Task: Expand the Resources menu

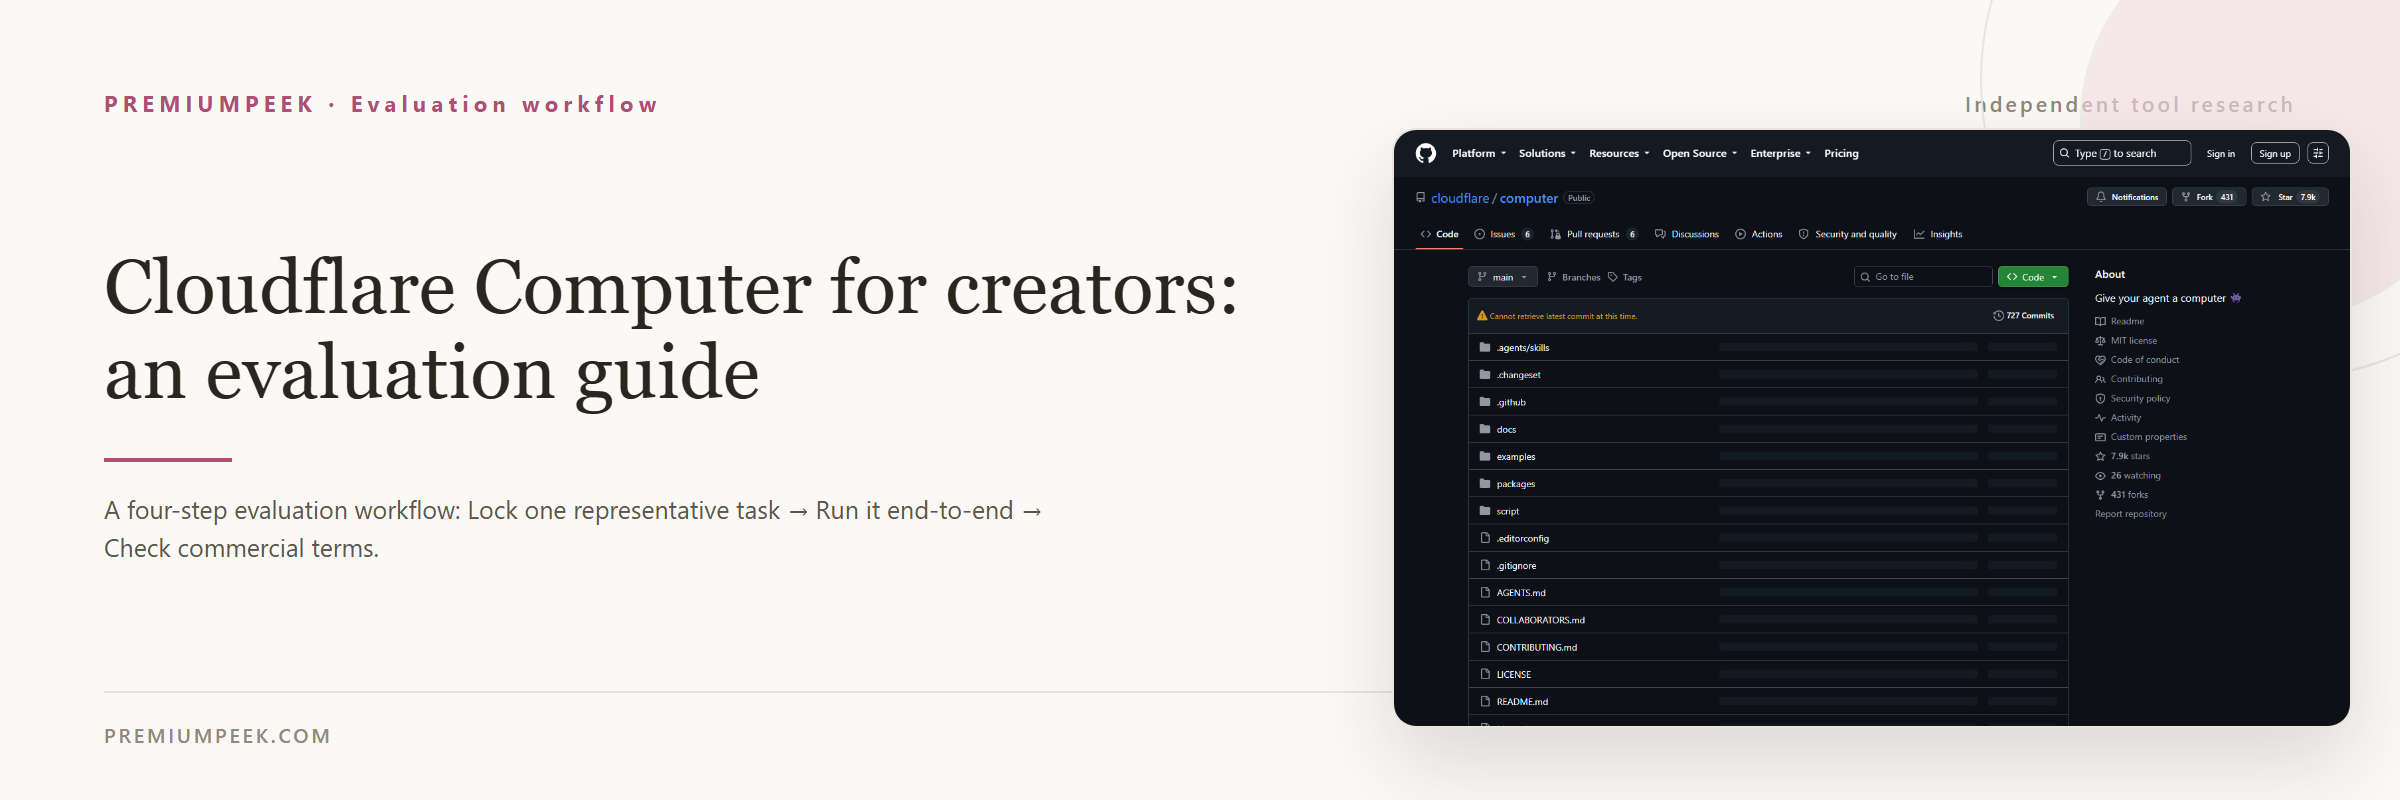Action: point(1619,153)
